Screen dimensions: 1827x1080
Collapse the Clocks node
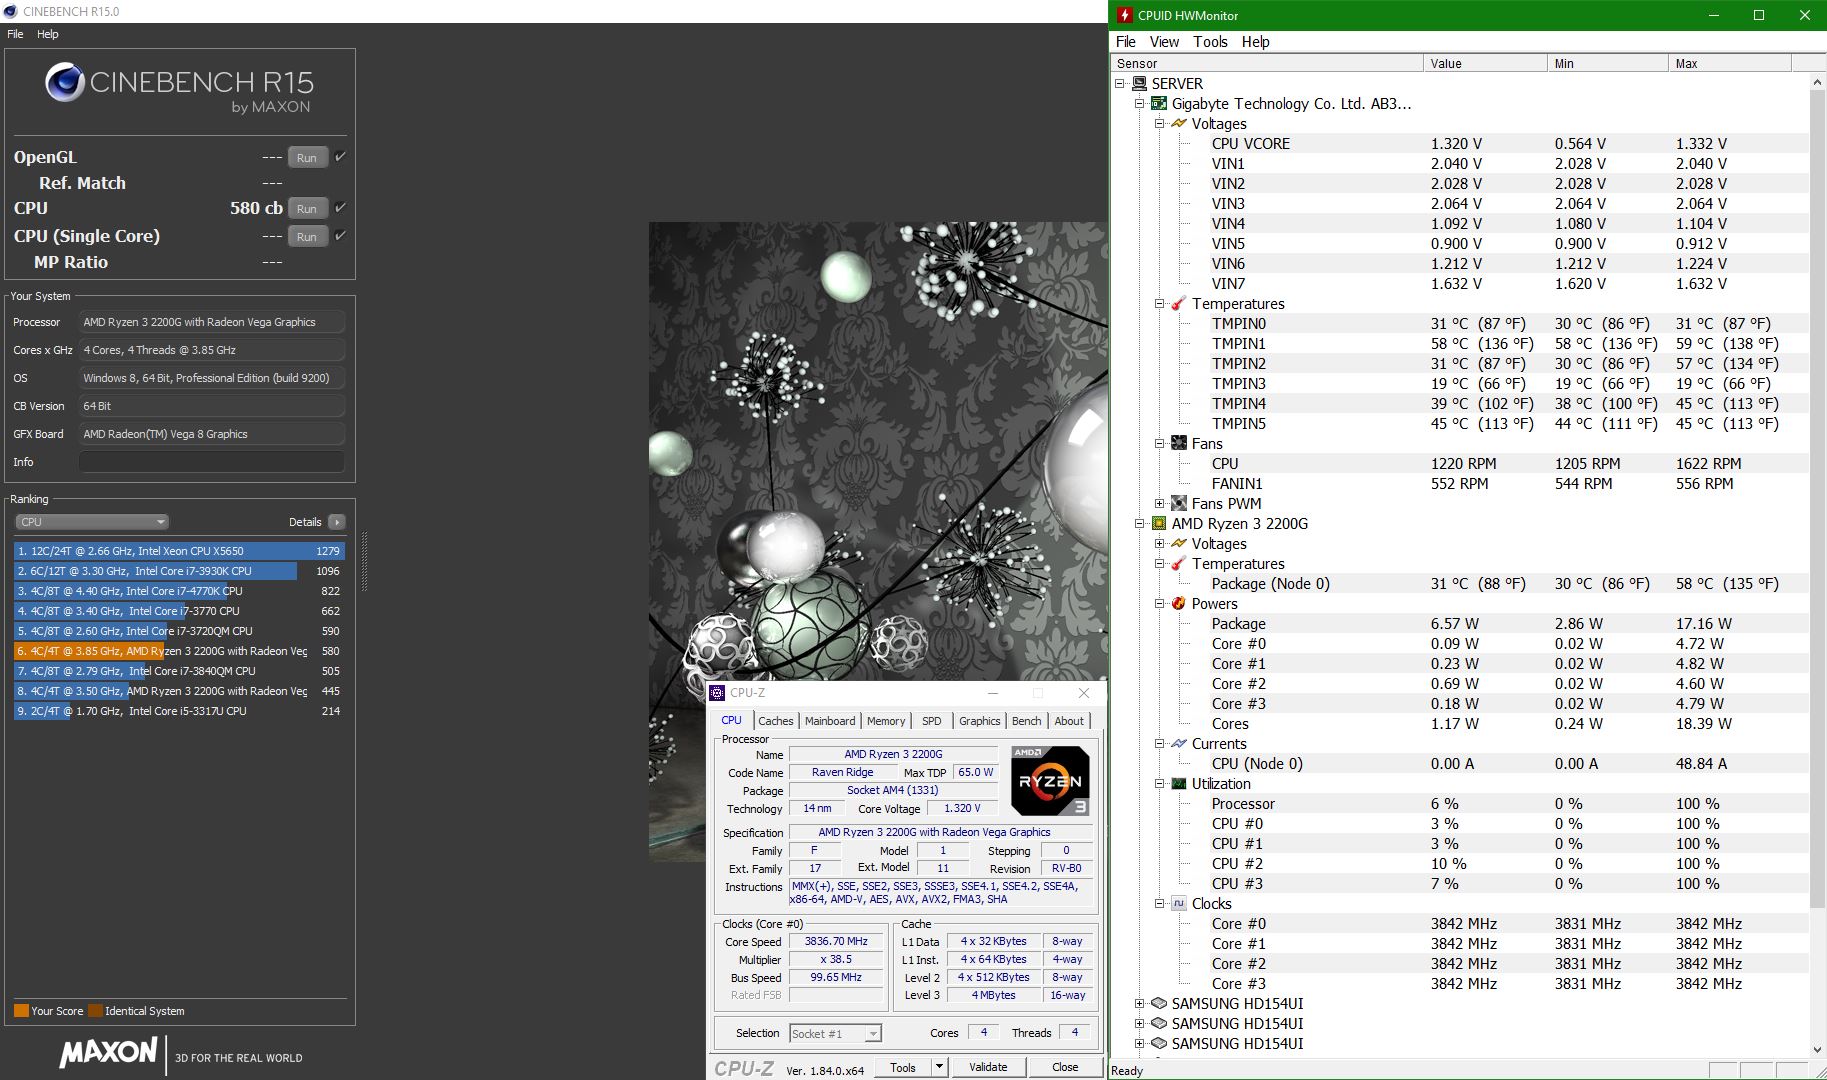click(x=1160, y=904)
